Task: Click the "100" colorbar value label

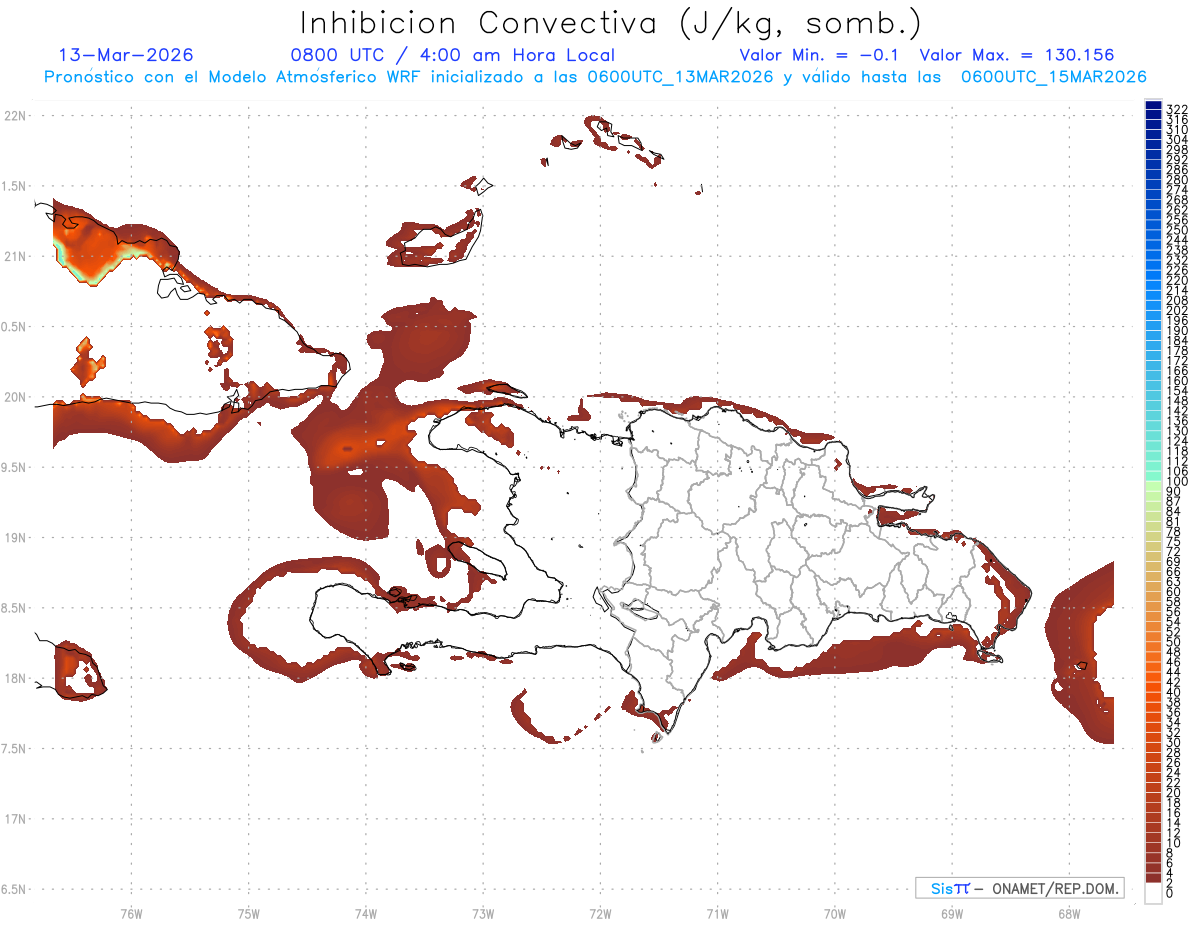Action: 1177,482
